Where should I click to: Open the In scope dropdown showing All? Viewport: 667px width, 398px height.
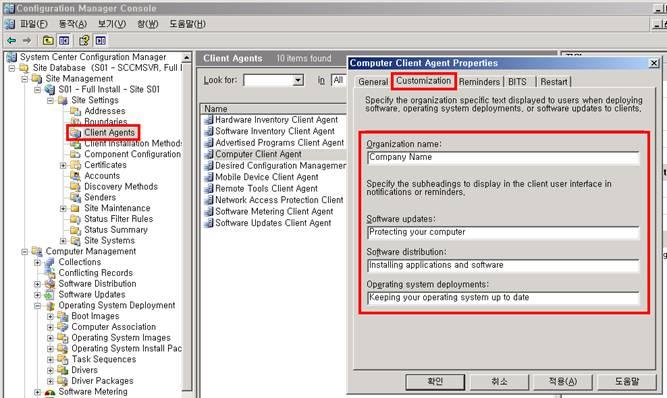pyautogui.click(x=339, y=80)
